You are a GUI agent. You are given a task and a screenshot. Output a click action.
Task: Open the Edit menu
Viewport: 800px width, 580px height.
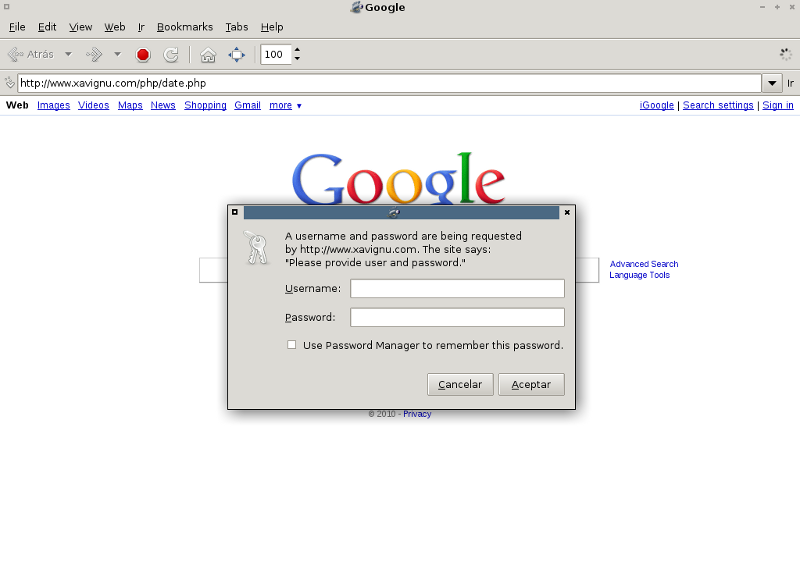47,27
